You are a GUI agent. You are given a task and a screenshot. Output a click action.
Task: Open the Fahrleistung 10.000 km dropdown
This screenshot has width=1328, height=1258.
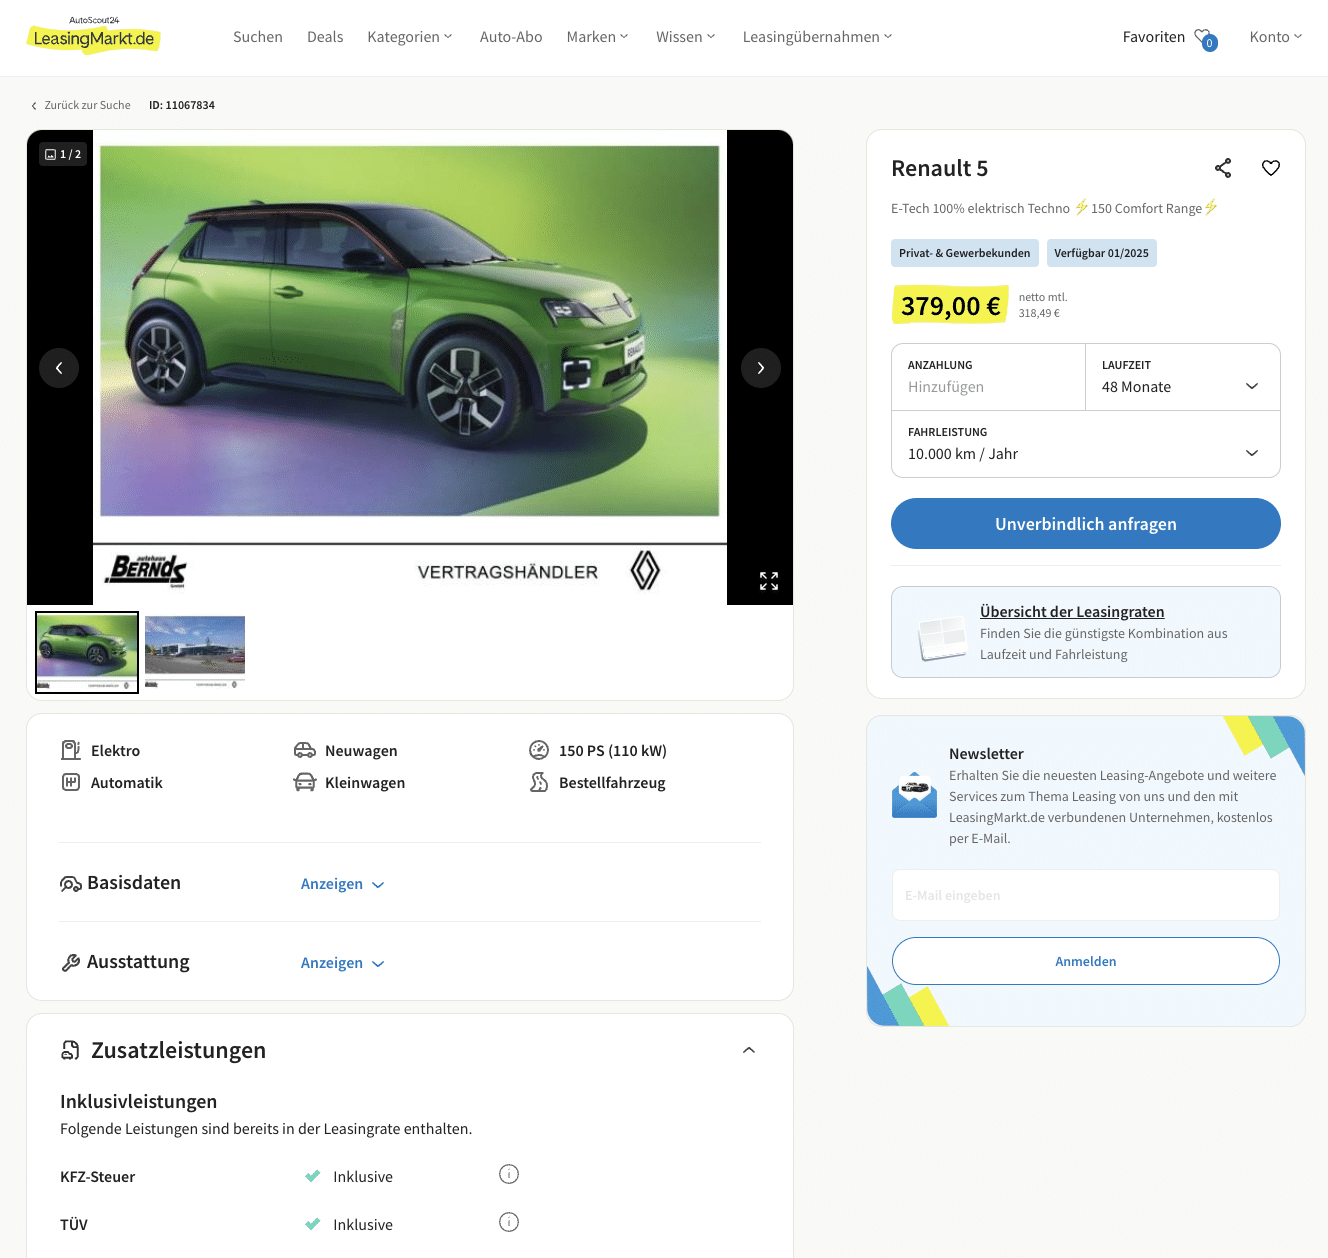pyautogui.click(x=1086, y=444)
